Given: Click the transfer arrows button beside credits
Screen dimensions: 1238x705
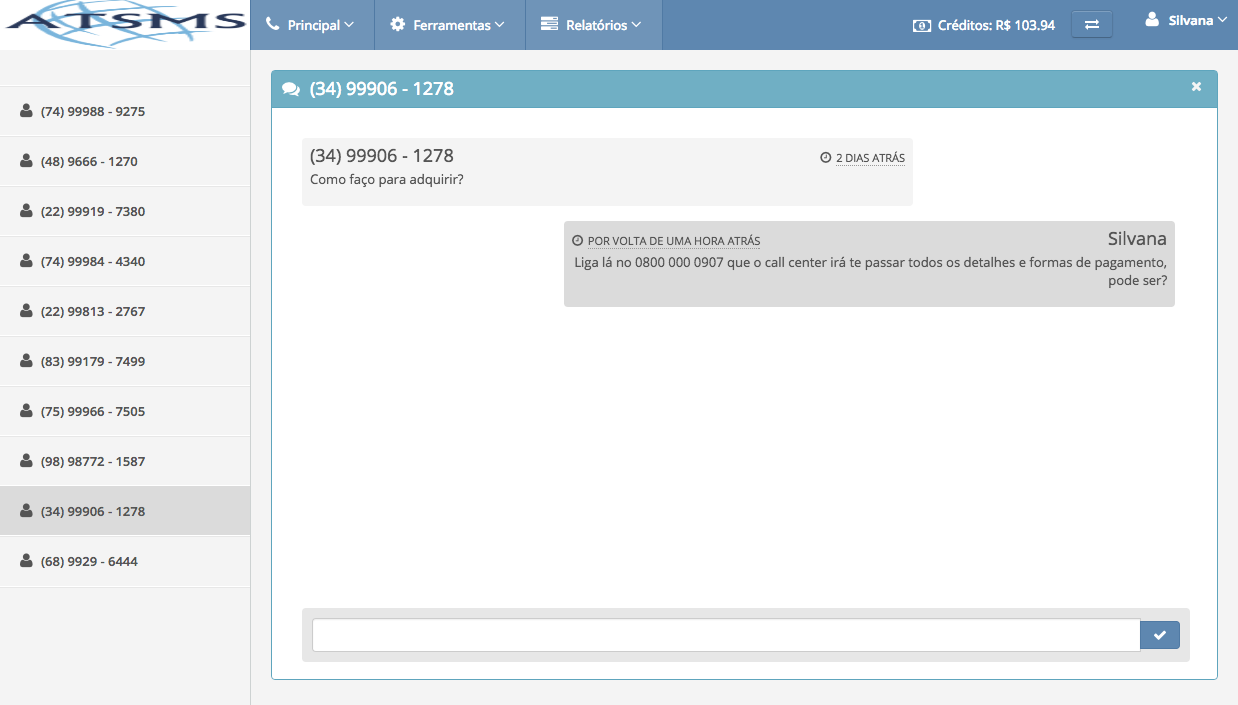Looking at the screenshot, I should pyautogui.click(x=1091, y=25).
